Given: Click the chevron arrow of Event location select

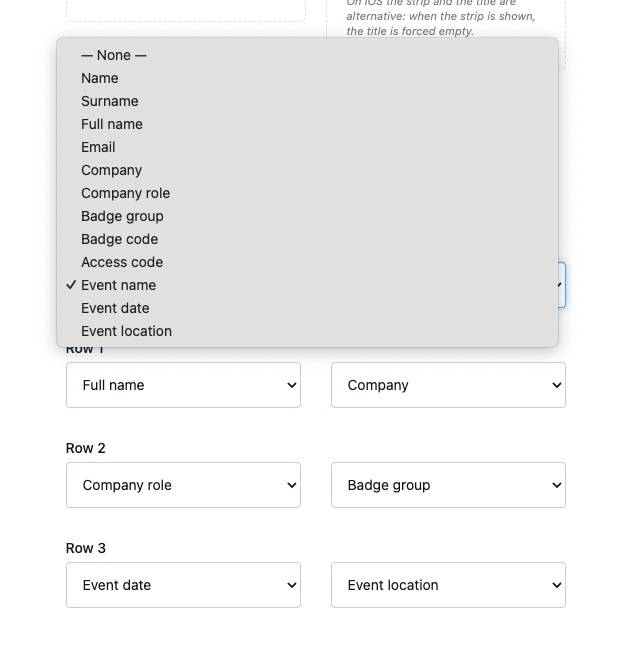Looking at the screenshot, I should click(557, 585).
